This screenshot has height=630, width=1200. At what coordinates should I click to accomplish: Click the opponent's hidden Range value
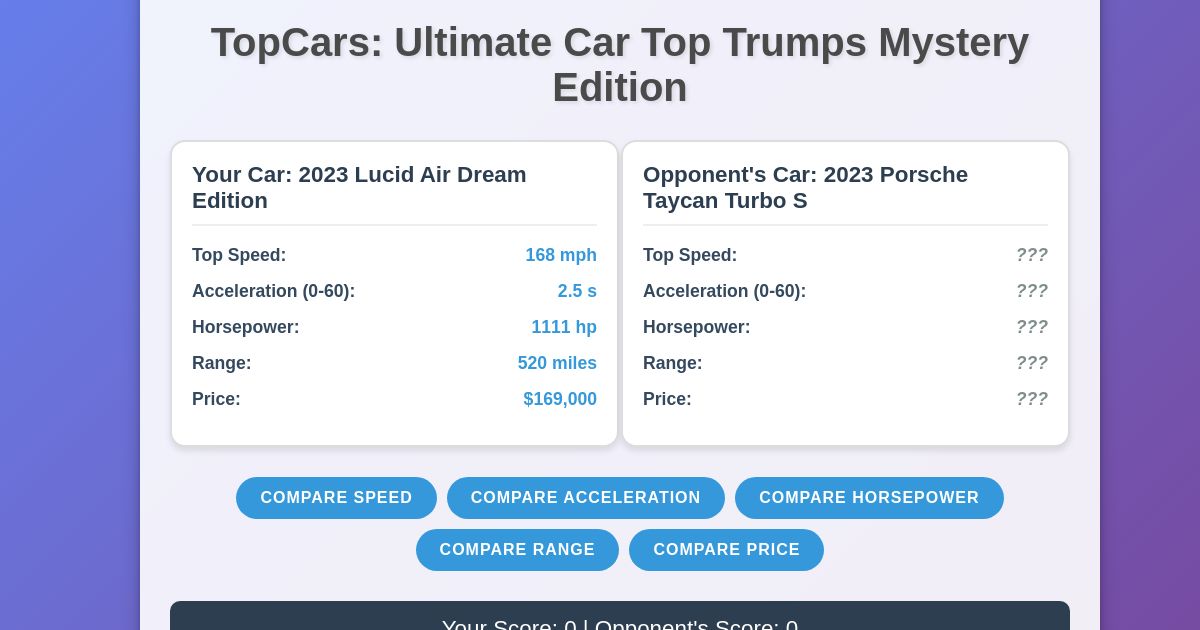(1032, 363)
